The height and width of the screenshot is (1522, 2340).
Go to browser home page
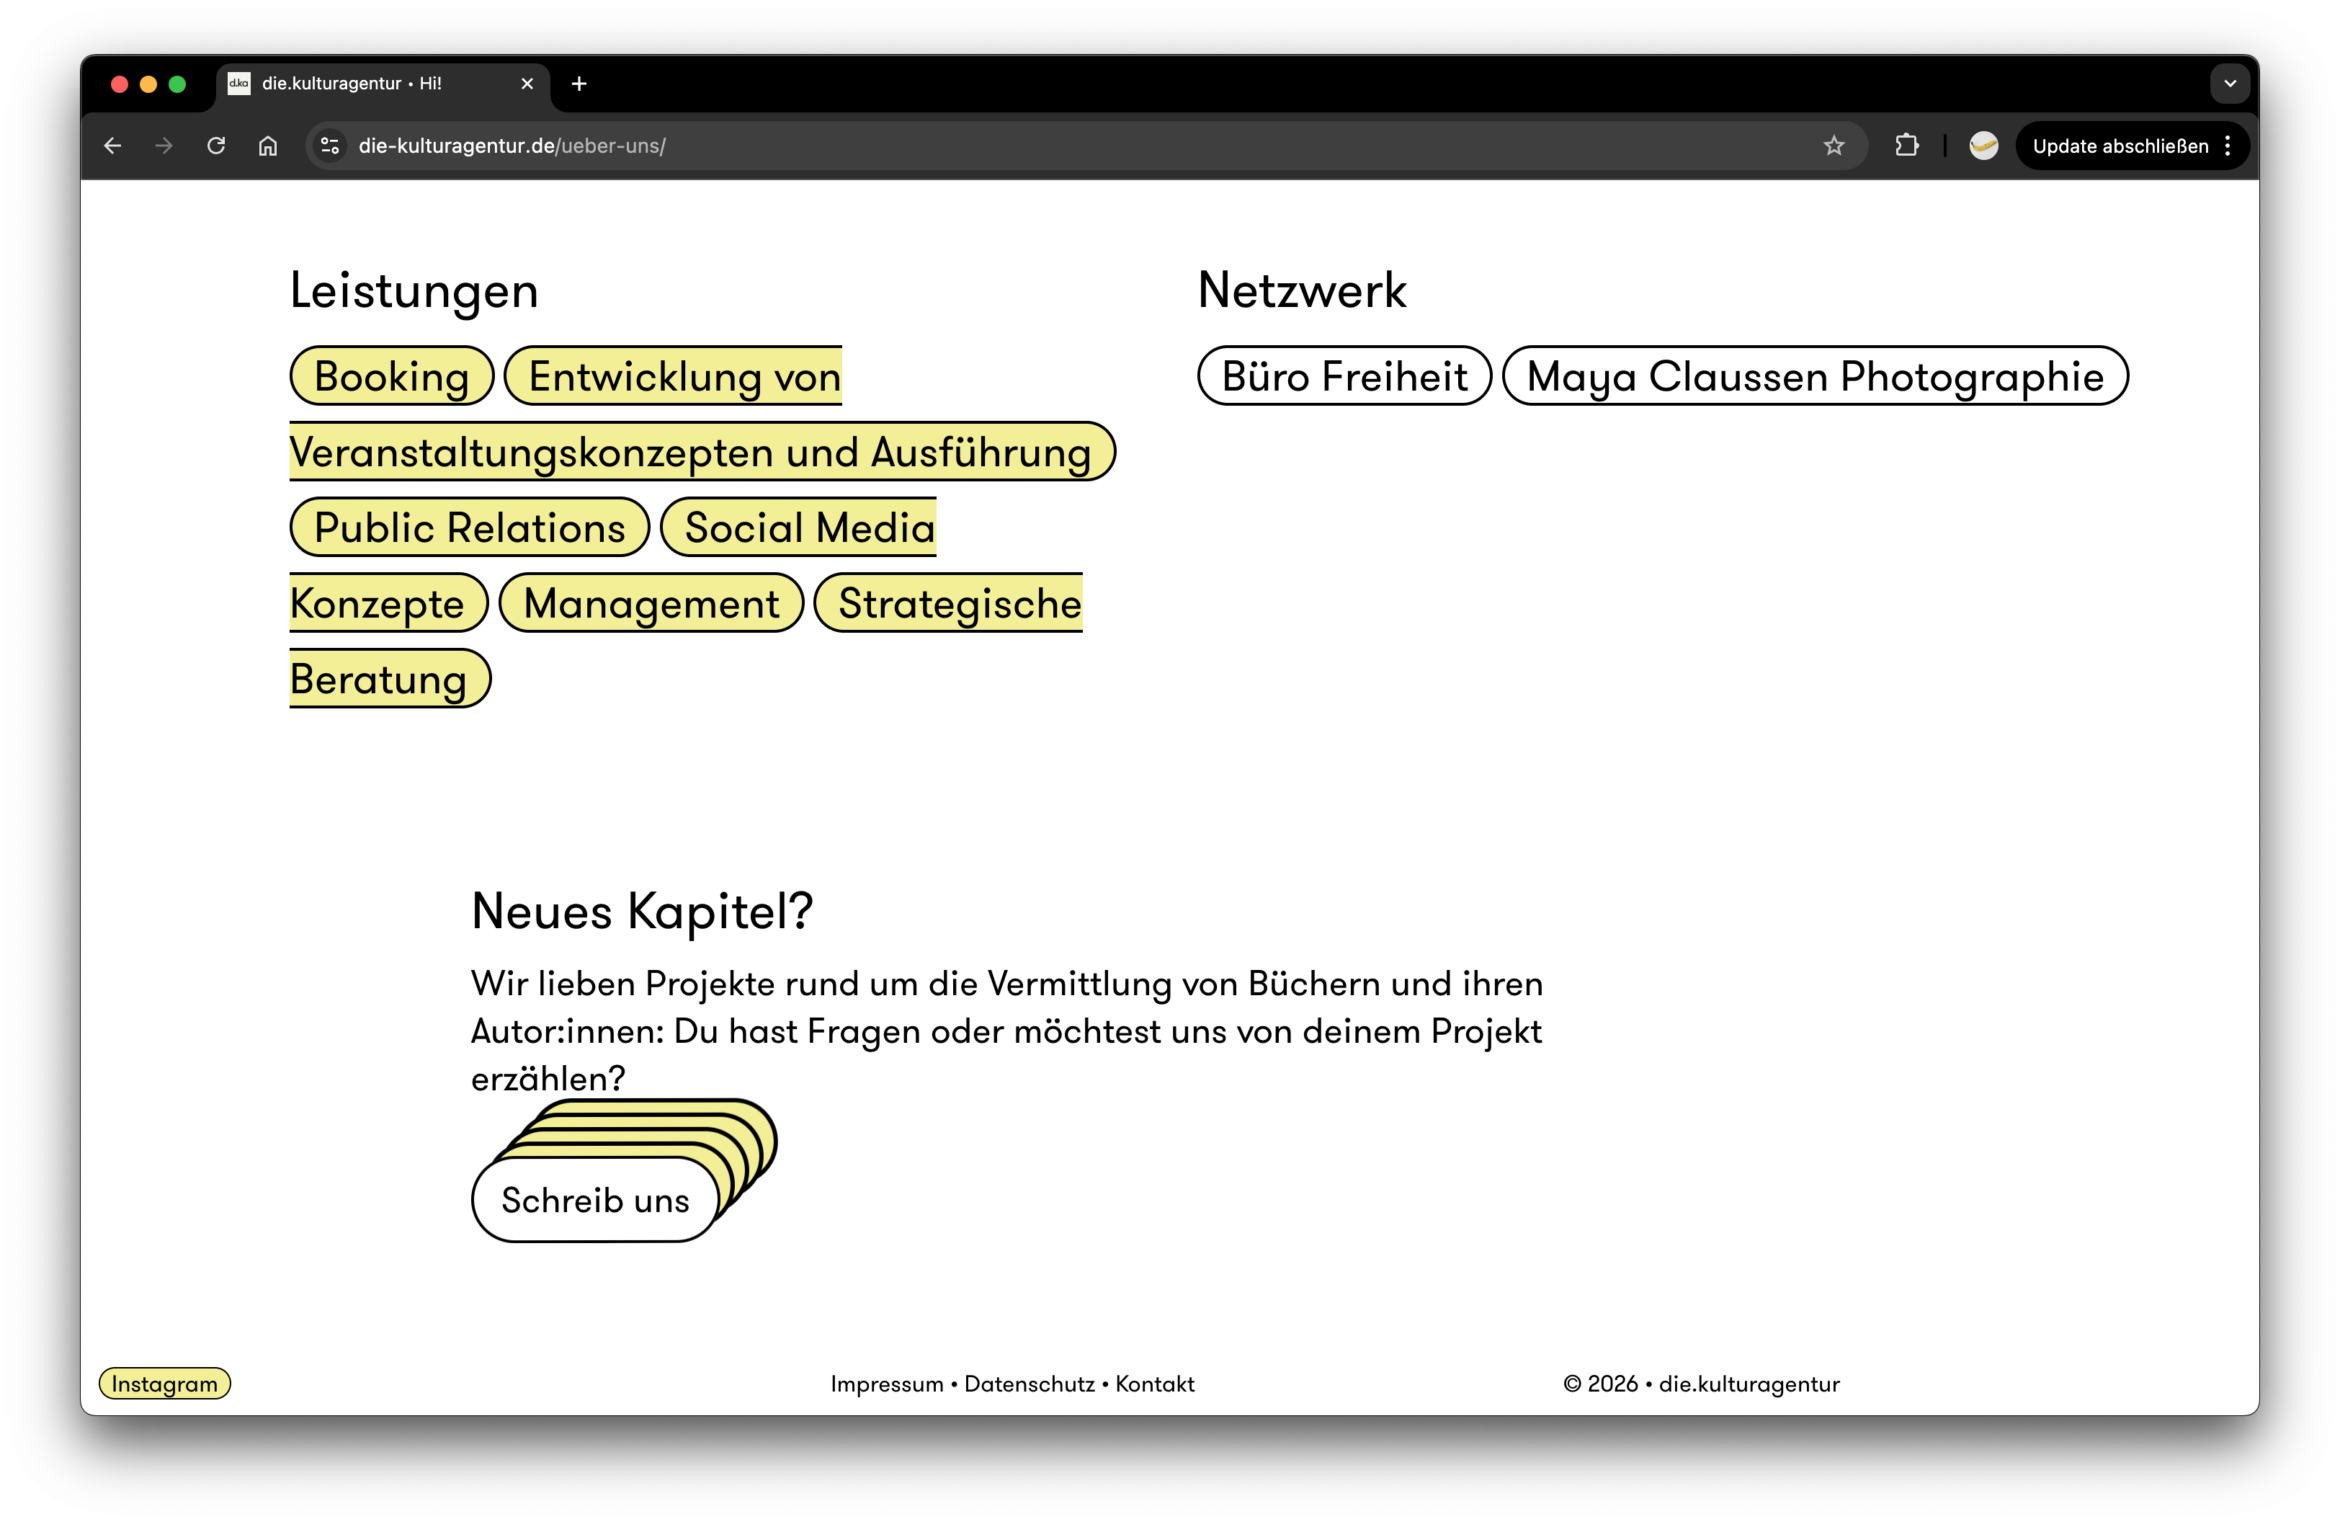[268, 146]
